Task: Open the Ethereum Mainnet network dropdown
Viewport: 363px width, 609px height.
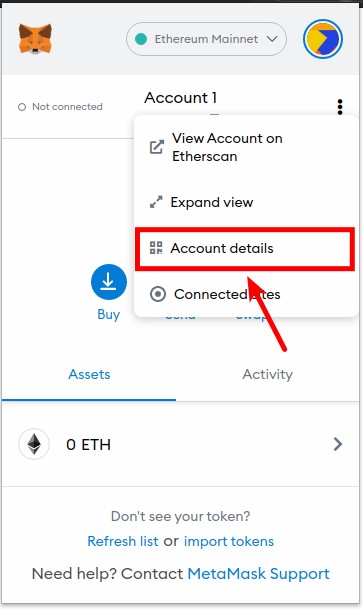Action: point(207,39)
